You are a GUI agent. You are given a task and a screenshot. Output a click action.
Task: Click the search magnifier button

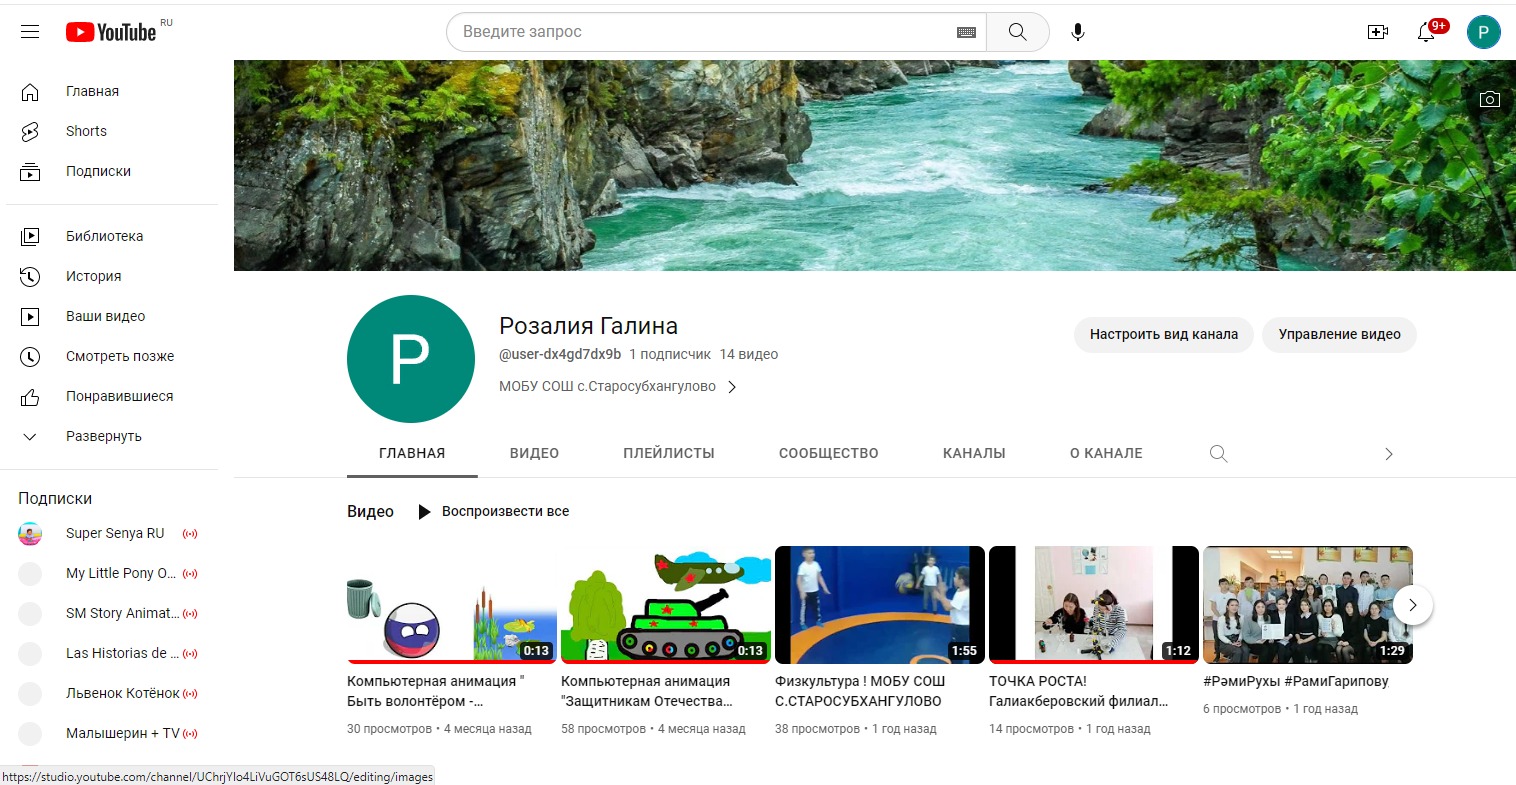[1017, 31]
